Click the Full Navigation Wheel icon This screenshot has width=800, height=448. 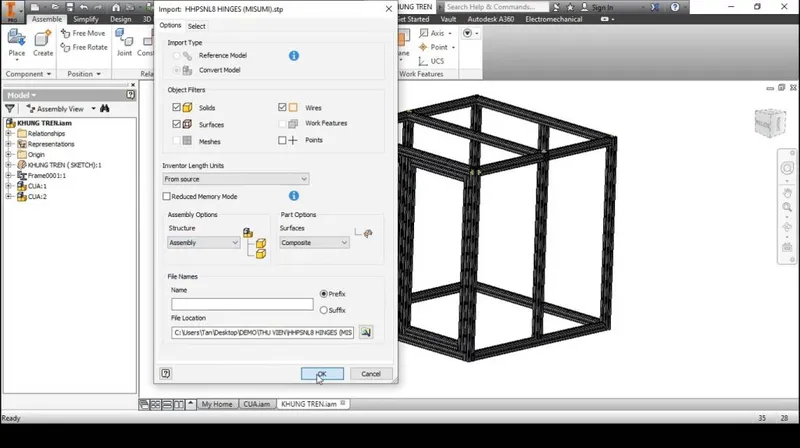[787, 168]
